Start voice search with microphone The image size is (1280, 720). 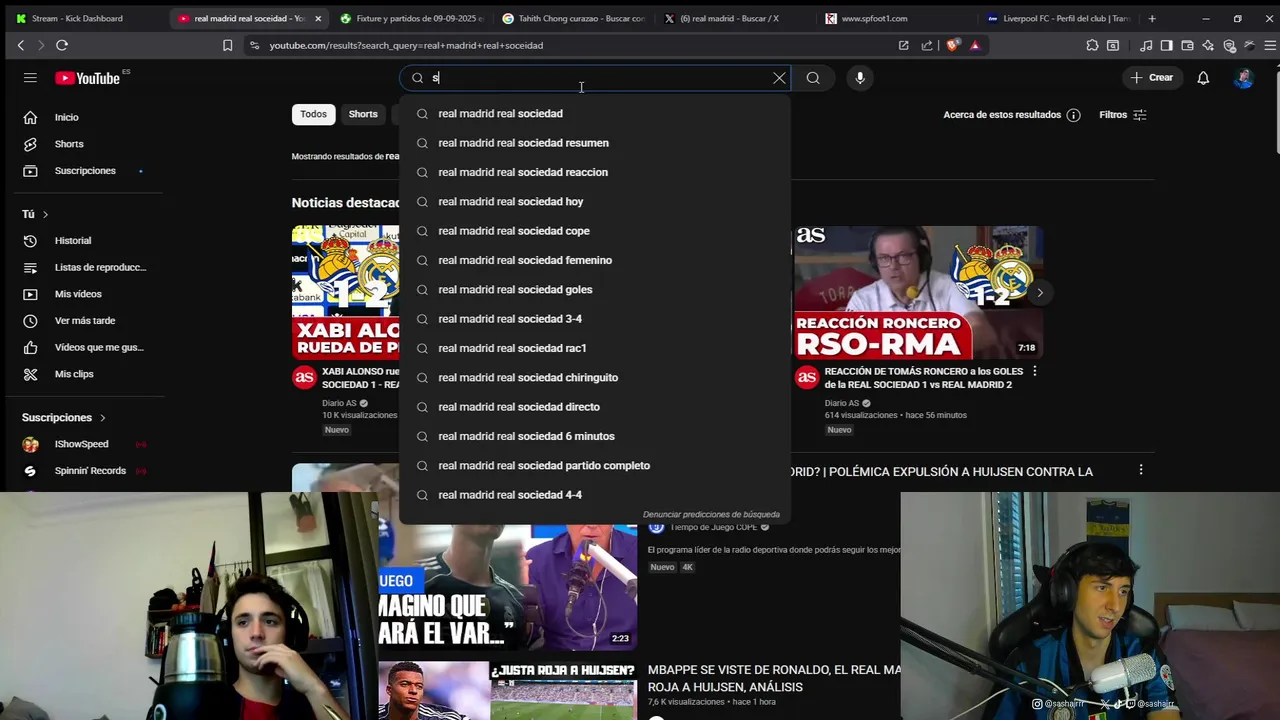[x=860, y=78]
